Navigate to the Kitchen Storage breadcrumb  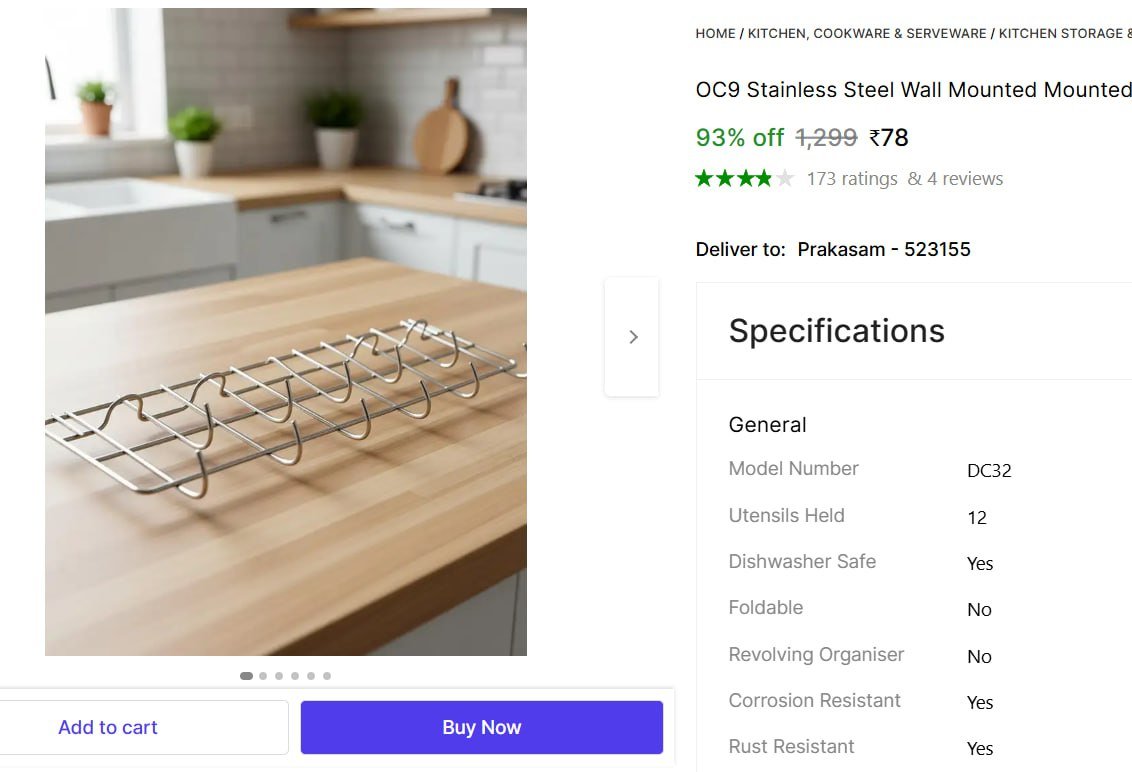pyautogui.click(x=1063, y=34)
